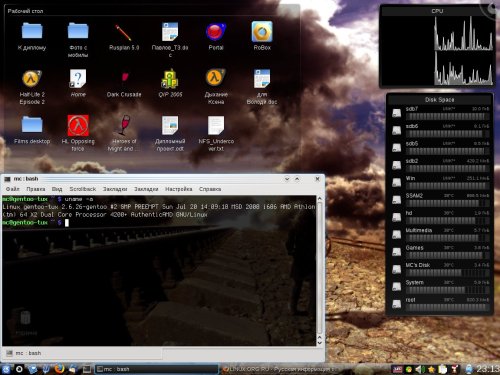Click the root disk icon in Disk Space
Screen dimensions: 500x375
point(397,304)
